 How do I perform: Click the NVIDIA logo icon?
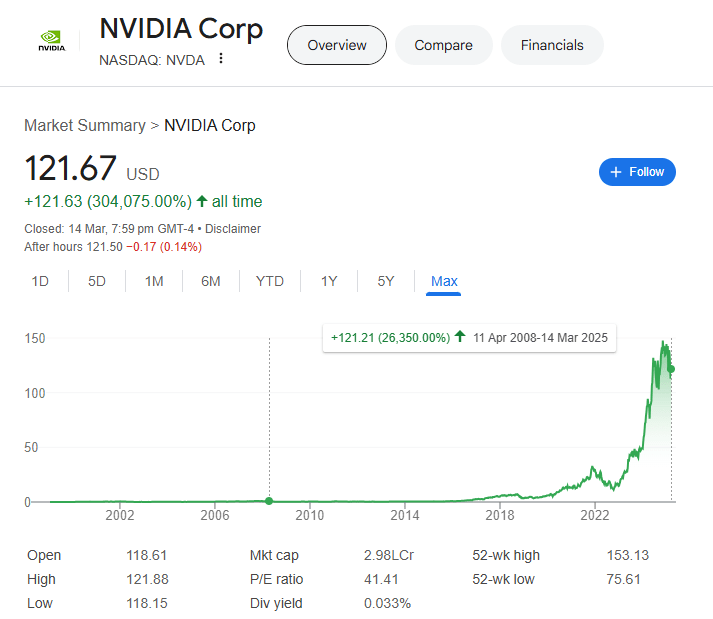[51, 42]
